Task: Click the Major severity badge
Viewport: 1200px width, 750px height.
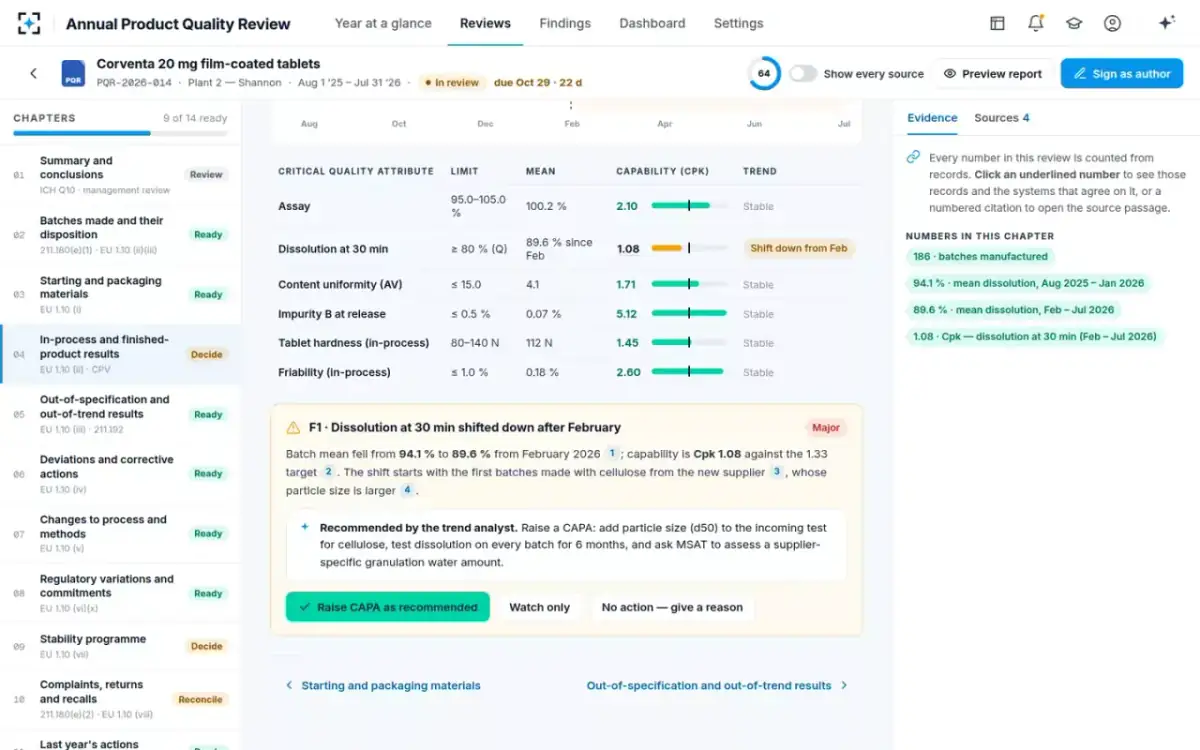Action: click(x=826, y=427)
